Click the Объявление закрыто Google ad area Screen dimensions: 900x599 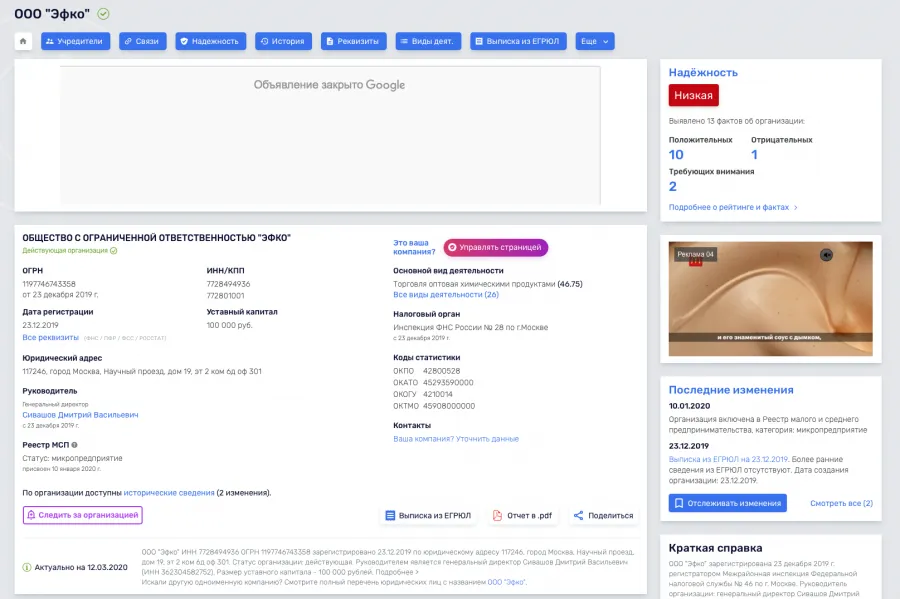[330, 135]
